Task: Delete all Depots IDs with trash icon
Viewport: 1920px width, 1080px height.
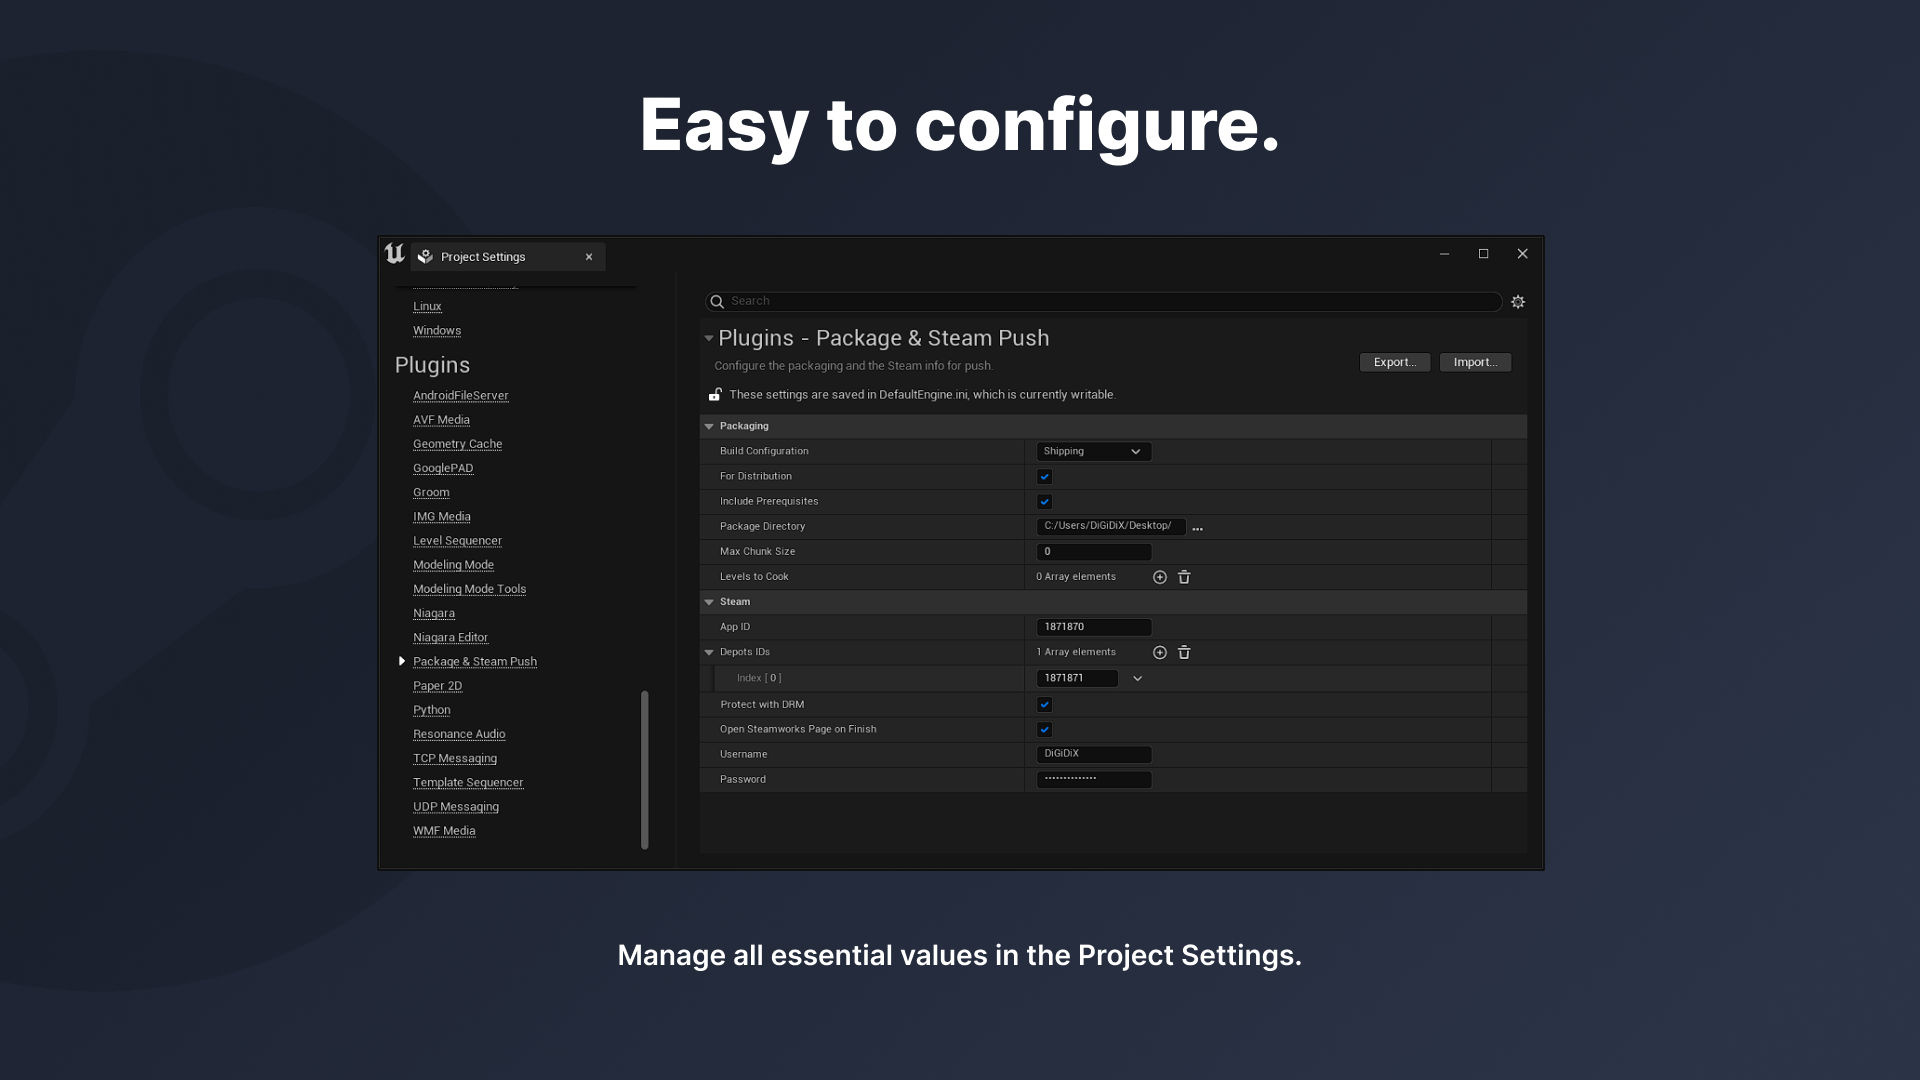Action: [x=1184, y=652]
